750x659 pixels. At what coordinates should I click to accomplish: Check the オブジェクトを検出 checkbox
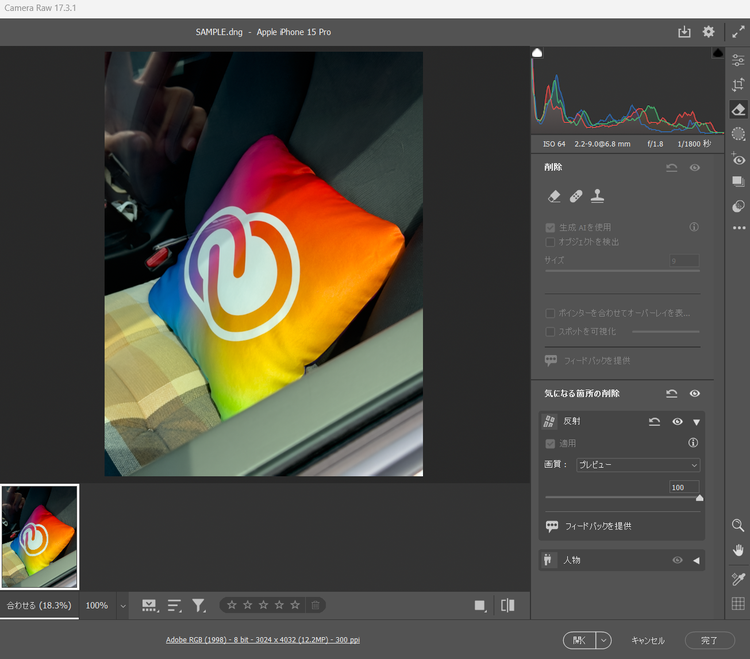550,242
